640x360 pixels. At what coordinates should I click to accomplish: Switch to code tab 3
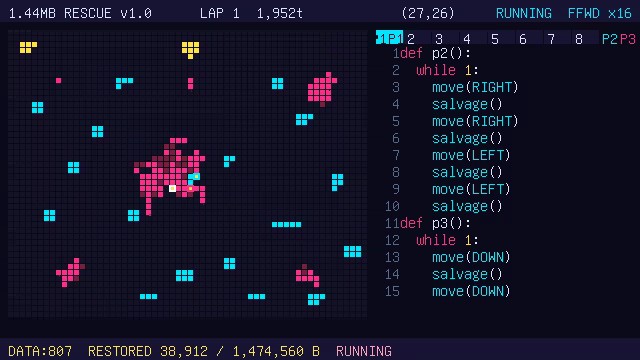click(439, 39)
